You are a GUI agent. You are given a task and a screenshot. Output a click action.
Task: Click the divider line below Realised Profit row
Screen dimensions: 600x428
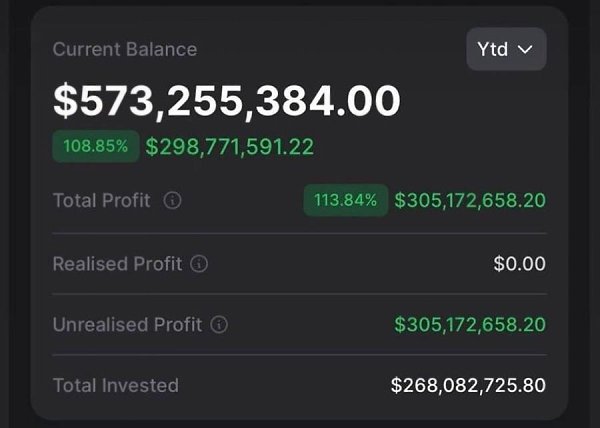299,294
